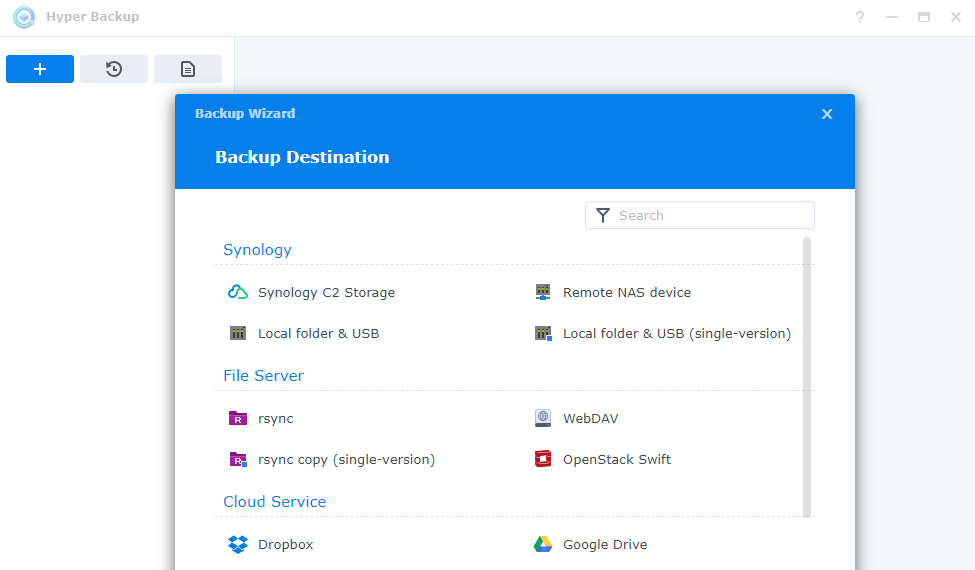
Task: Choose the Dropbox label
Action: 285,545
